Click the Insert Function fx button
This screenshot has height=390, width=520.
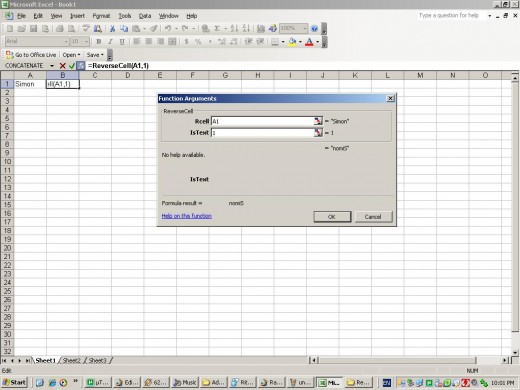(x=81, y=66)
